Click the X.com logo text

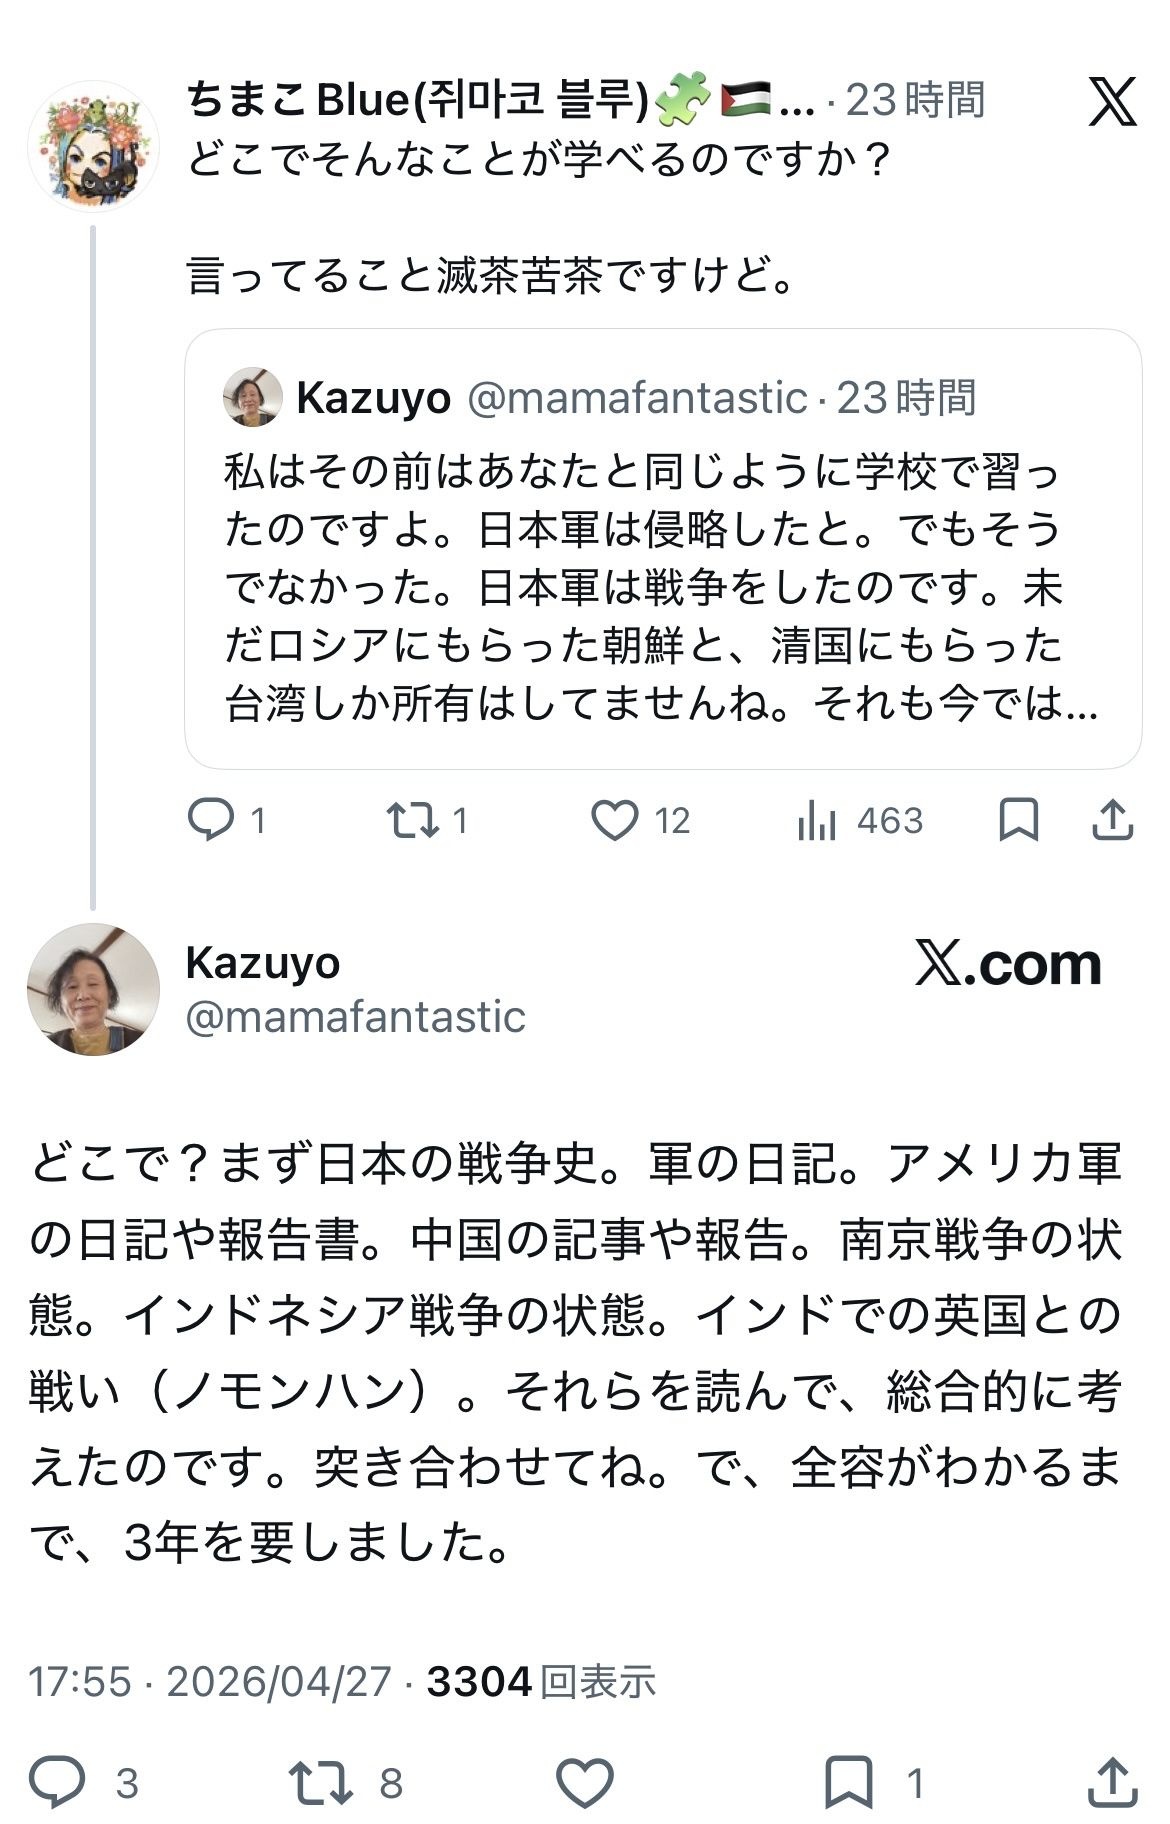pos(1008,964)
